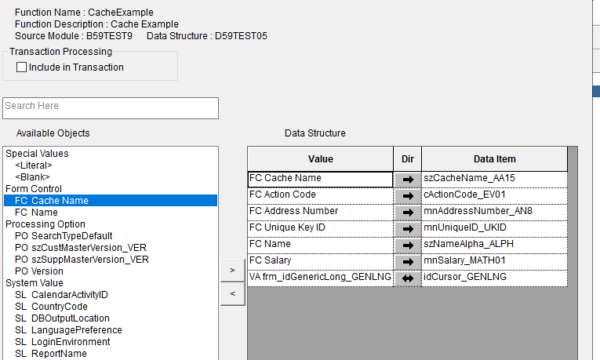The width and height of the screenshot is (600, 360).
Task: Select mnSalary_MATH01 data item cell
Action: (495, 262)
